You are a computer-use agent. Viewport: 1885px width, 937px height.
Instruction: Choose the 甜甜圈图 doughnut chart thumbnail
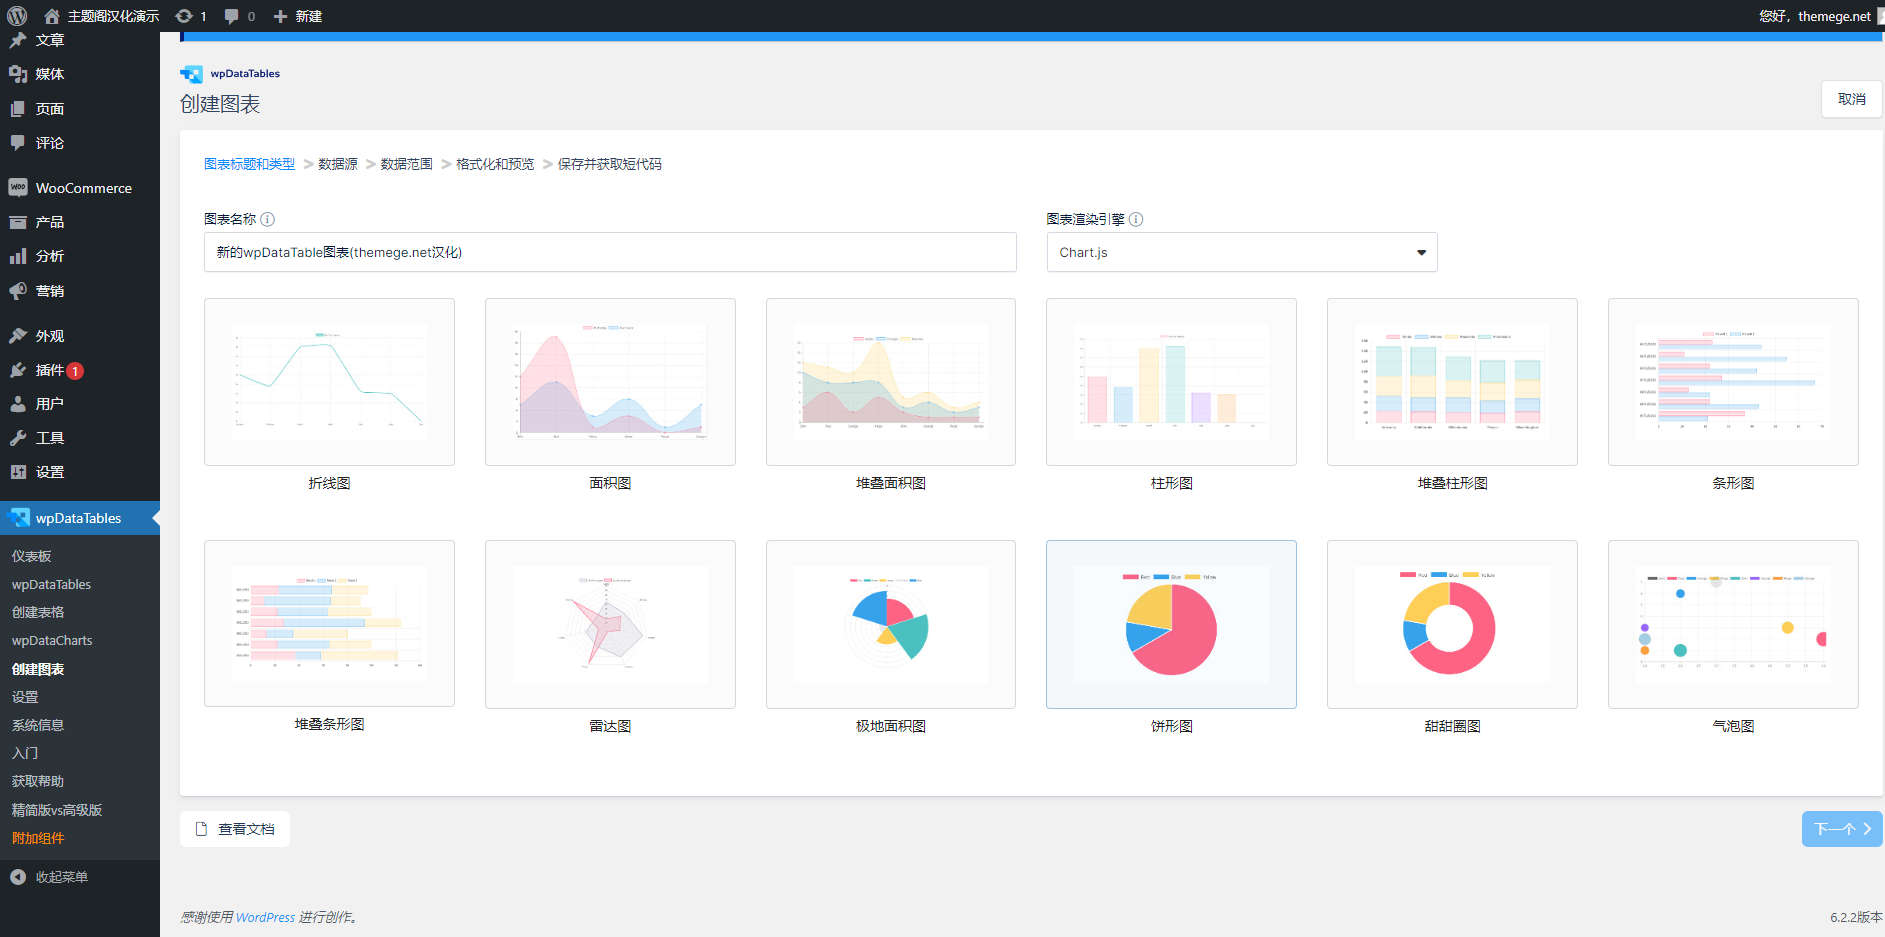point(1452,624)
